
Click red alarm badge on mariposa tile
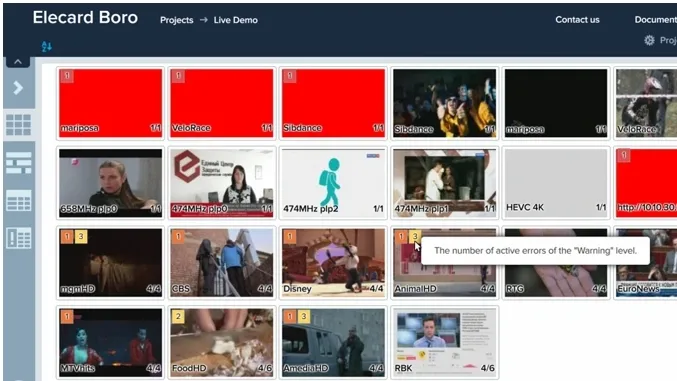coord(66,76)
